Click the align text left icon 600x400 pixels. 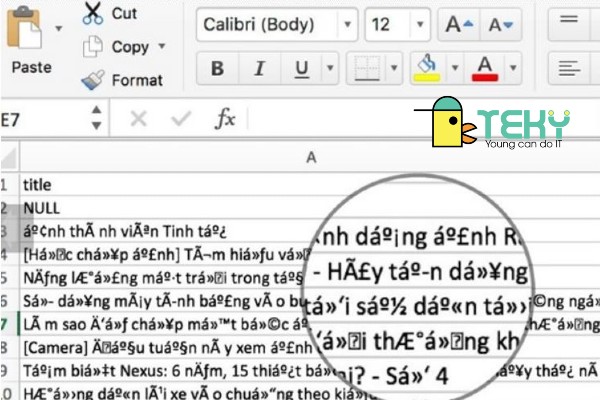click(569, 69)
